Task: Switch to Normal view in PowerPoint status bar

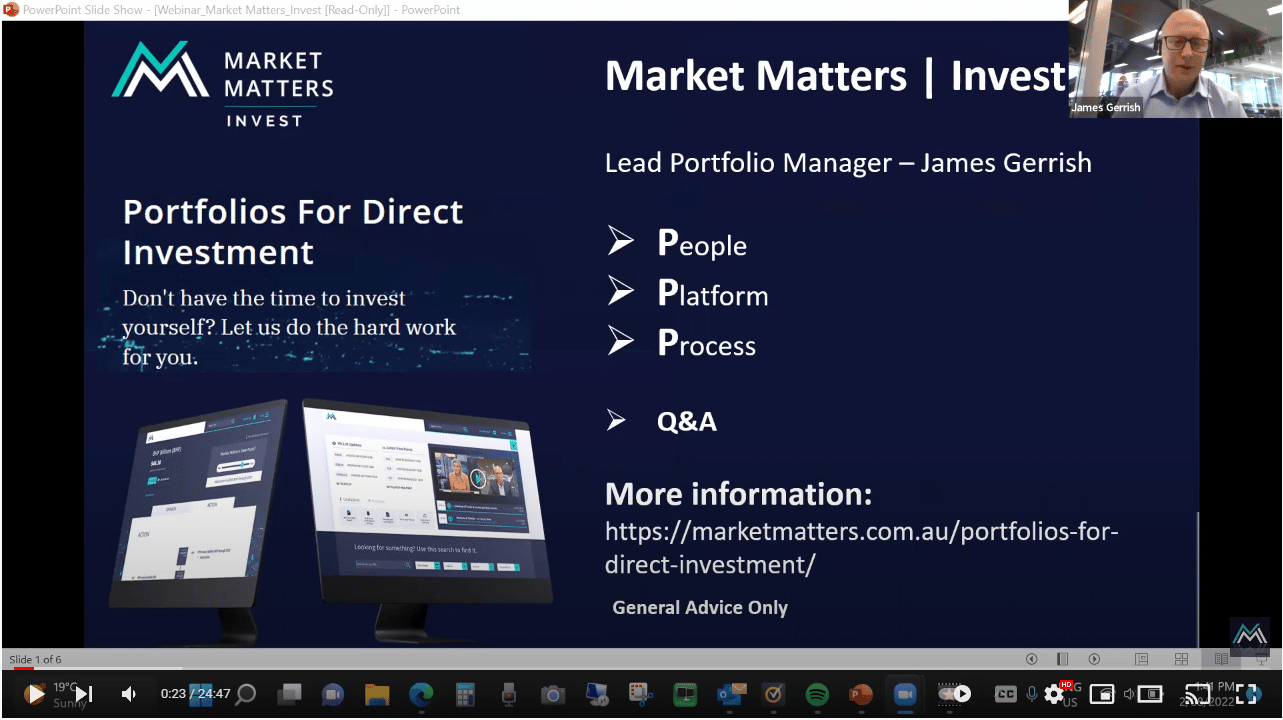Action: click(1141, 659)
